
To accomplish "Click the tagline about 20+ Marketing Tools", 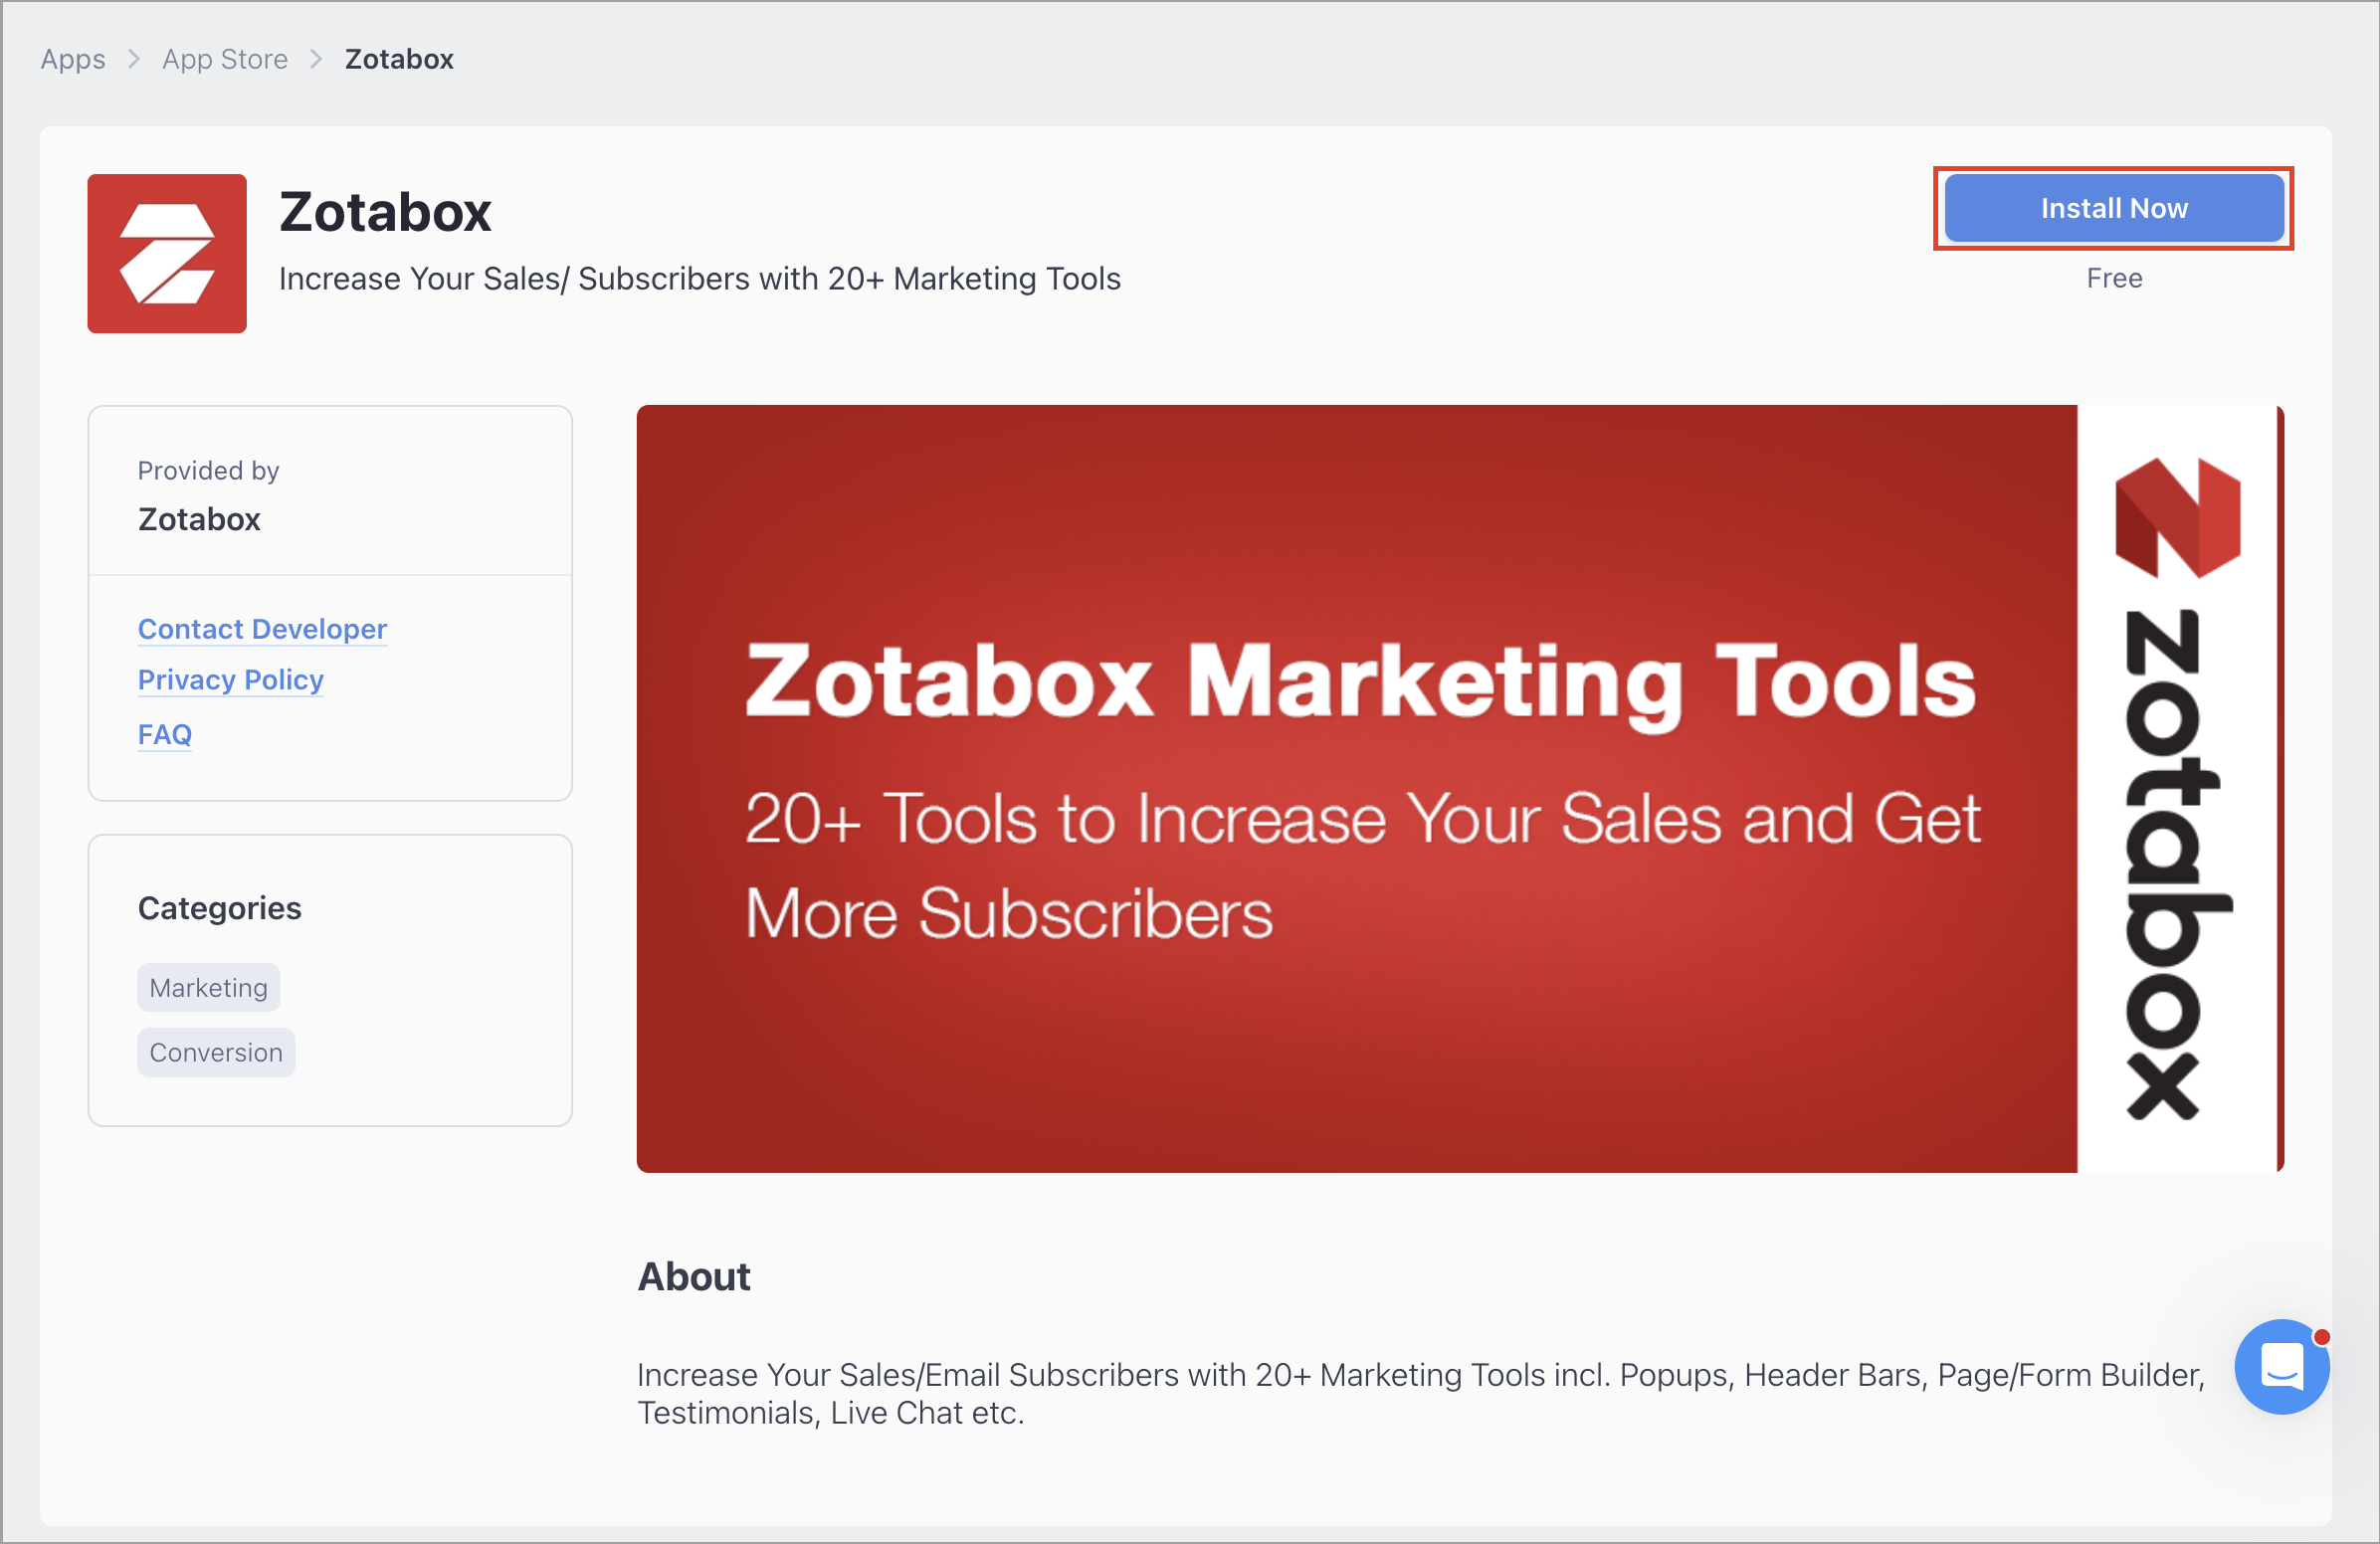I will click(700, 278).
